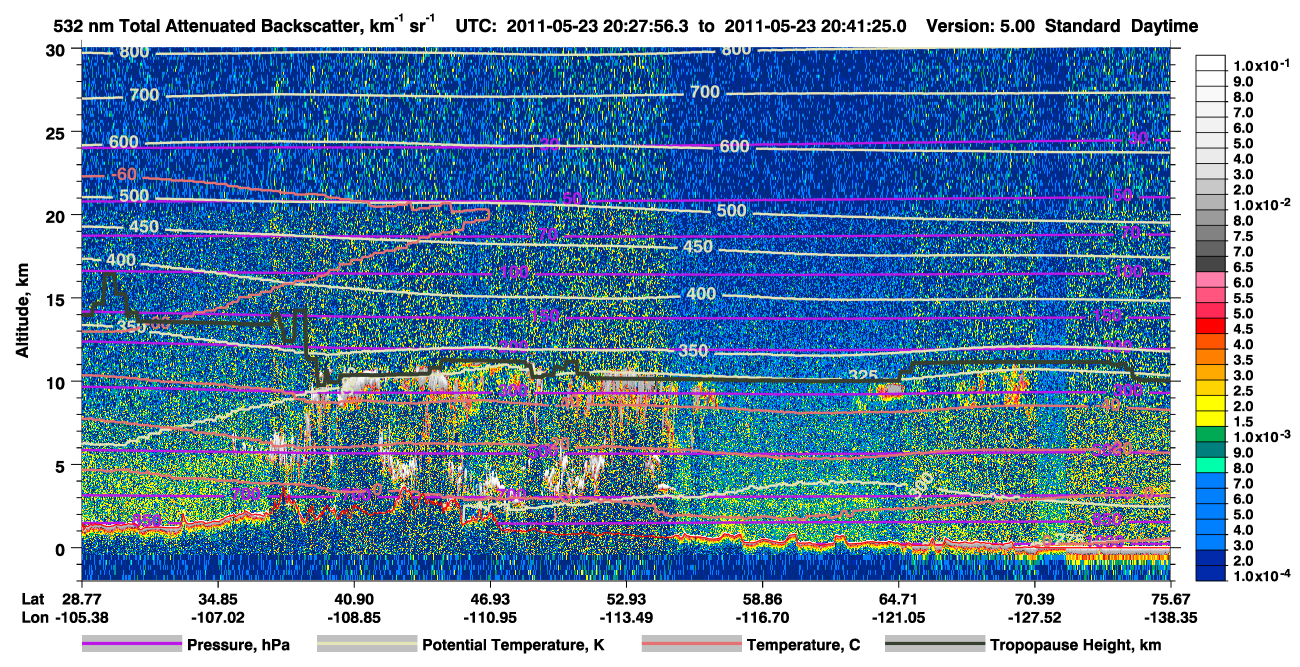Click the latitude value 40.90
1300x667 pixels.
(354, 599)
